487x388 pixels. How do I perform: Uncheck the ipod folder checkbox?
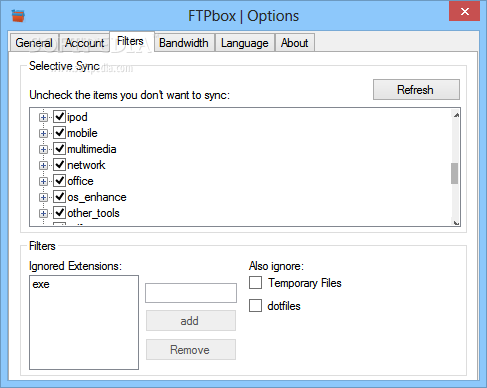pos(59,117)
